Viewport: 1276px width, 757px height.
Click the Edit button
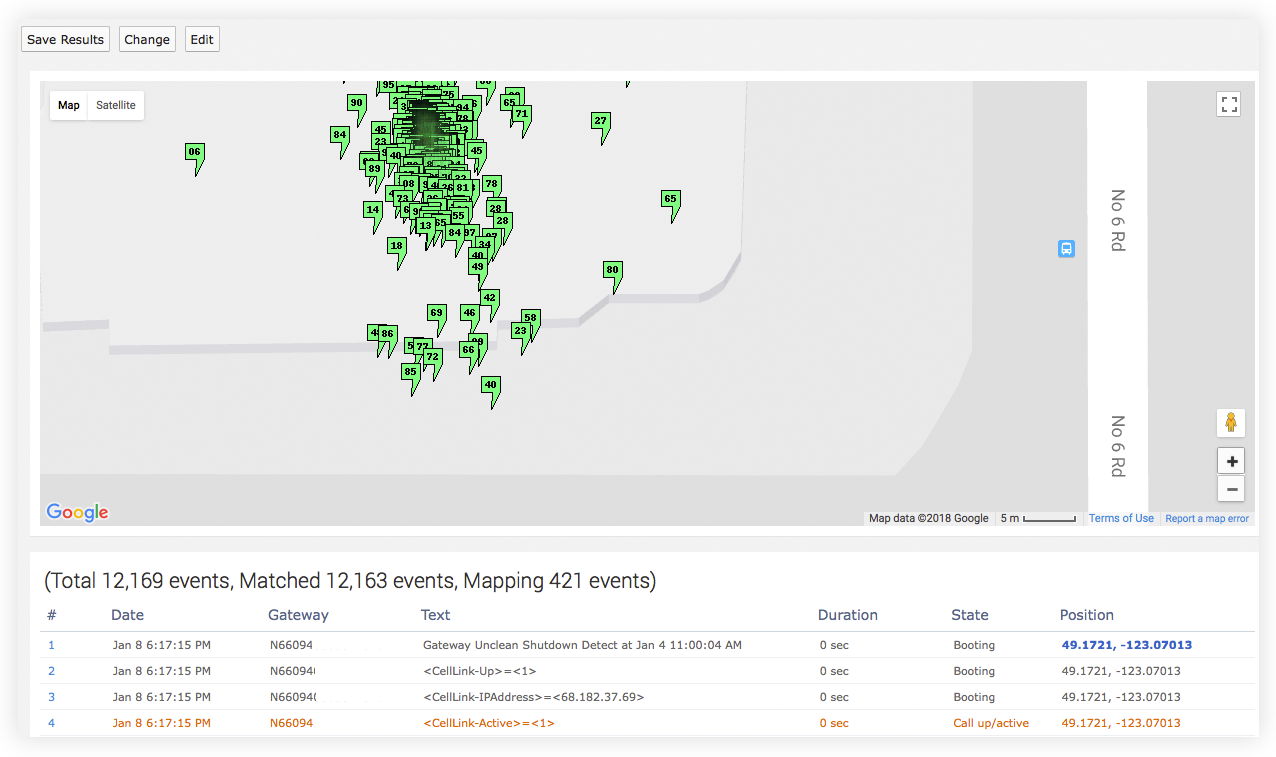202,40
